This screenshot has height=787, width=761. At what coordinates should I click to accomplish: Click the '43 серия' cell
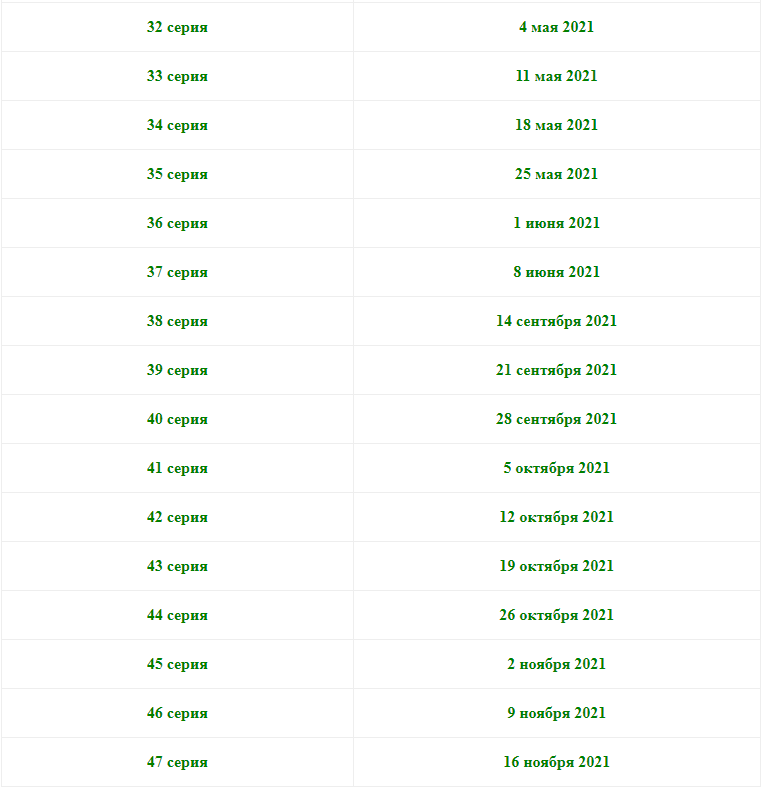coord(177,566)
